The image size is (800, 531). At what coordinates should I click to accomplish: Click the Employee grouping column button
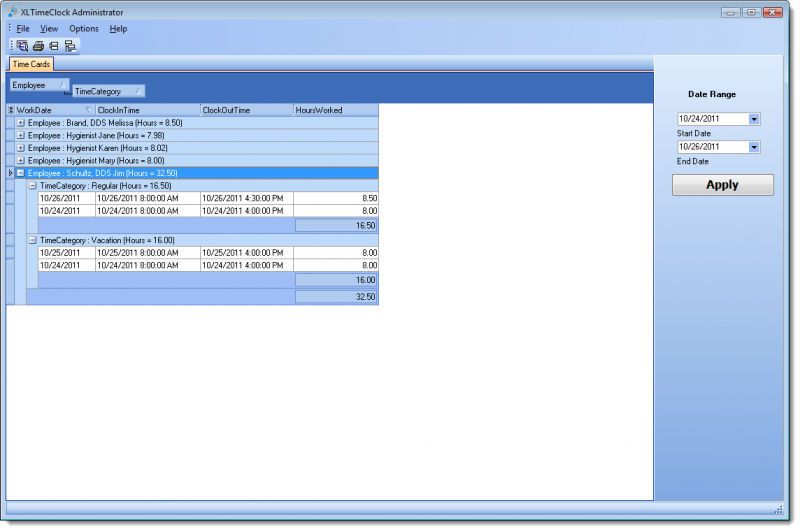point(39,85)
